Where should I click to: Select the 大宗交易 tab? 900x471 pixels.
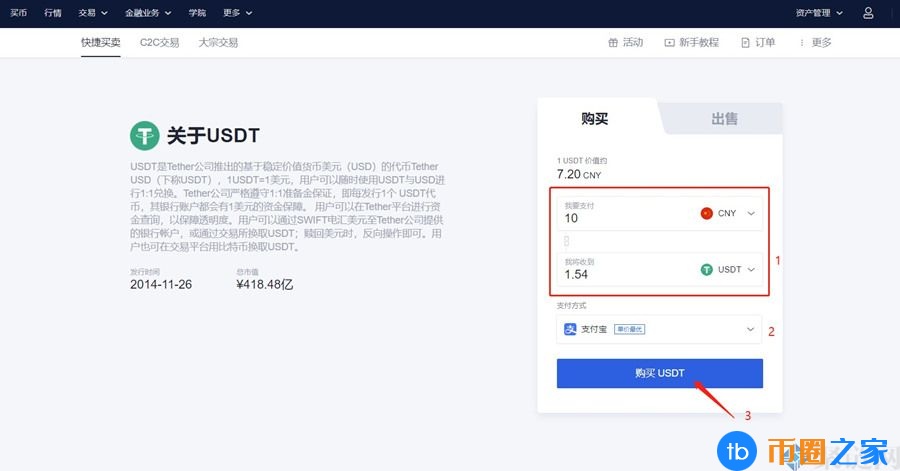pos(218,43)
